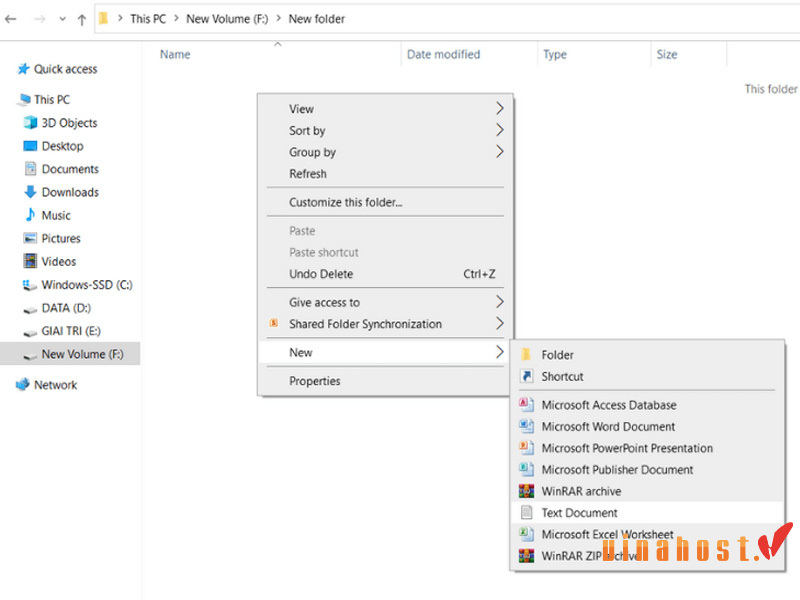Create a new WinRAR ZIP archive
The width and height of the screenshot is (800, 600).
coord(647,556)
